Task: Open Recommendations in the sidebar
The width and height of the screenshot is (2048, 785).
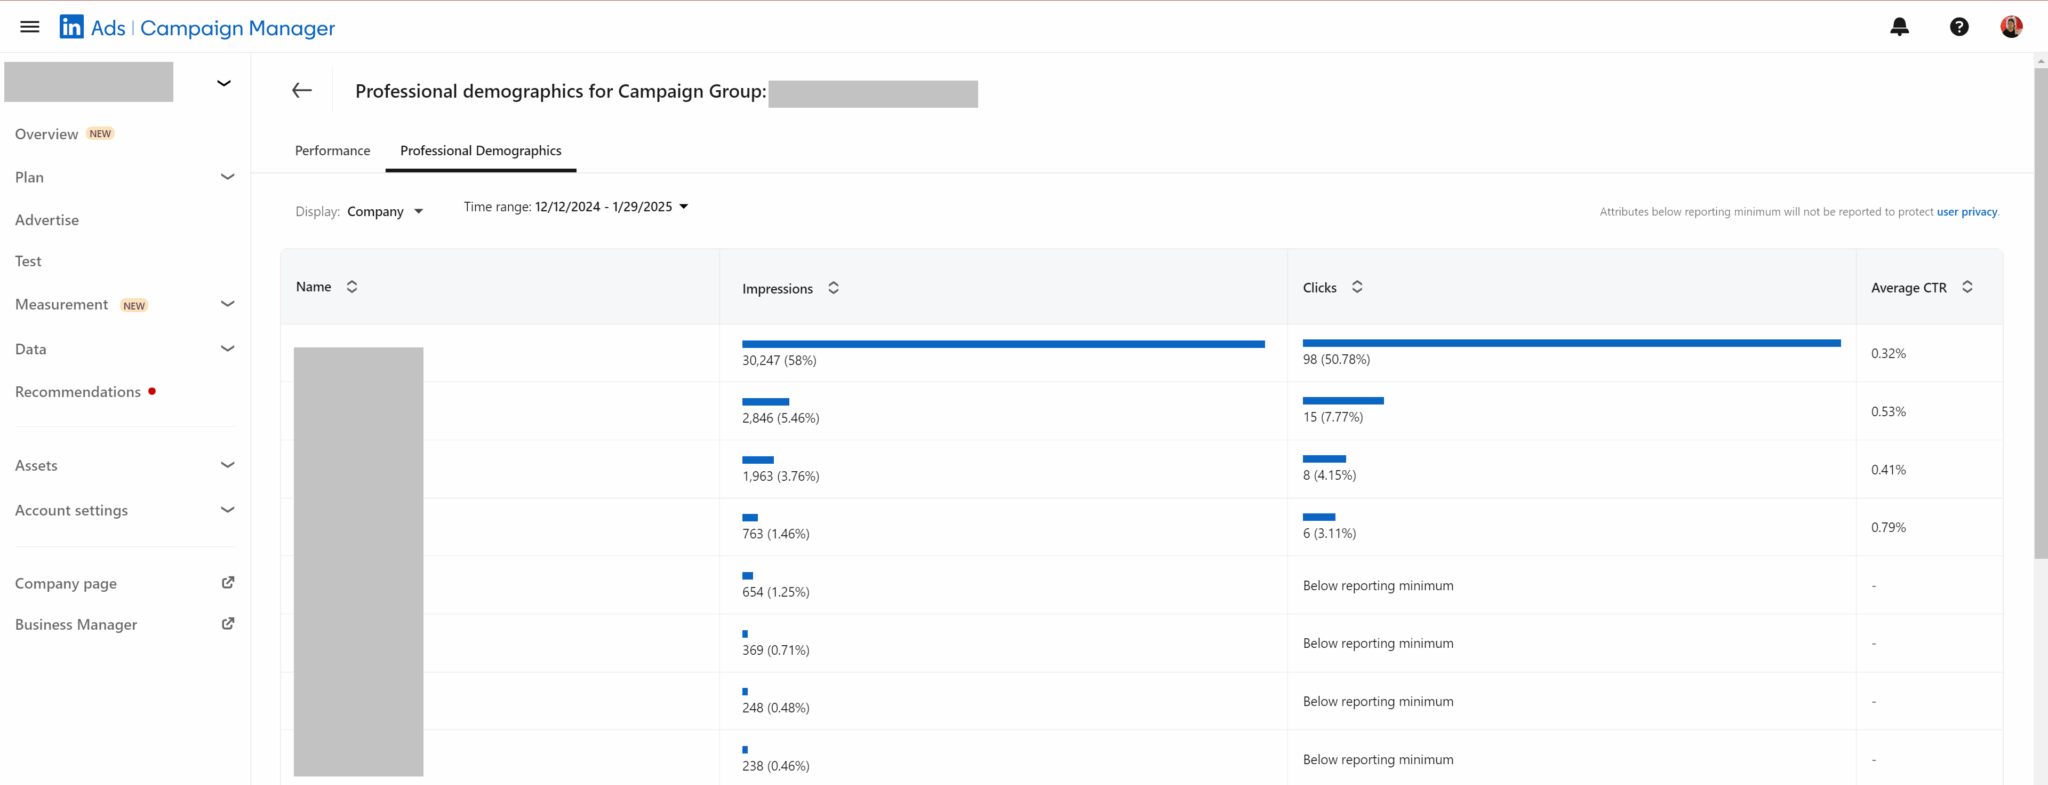Action: (78, 392)
